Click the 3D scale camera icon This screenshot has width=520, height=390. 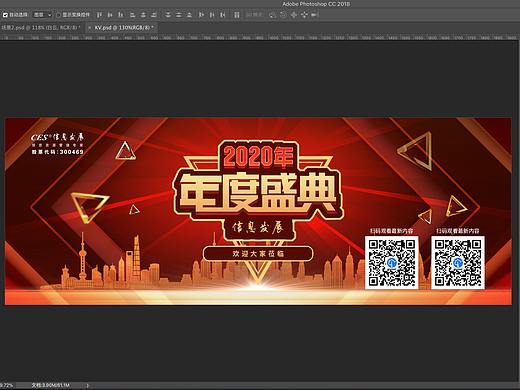coord(314,15)
